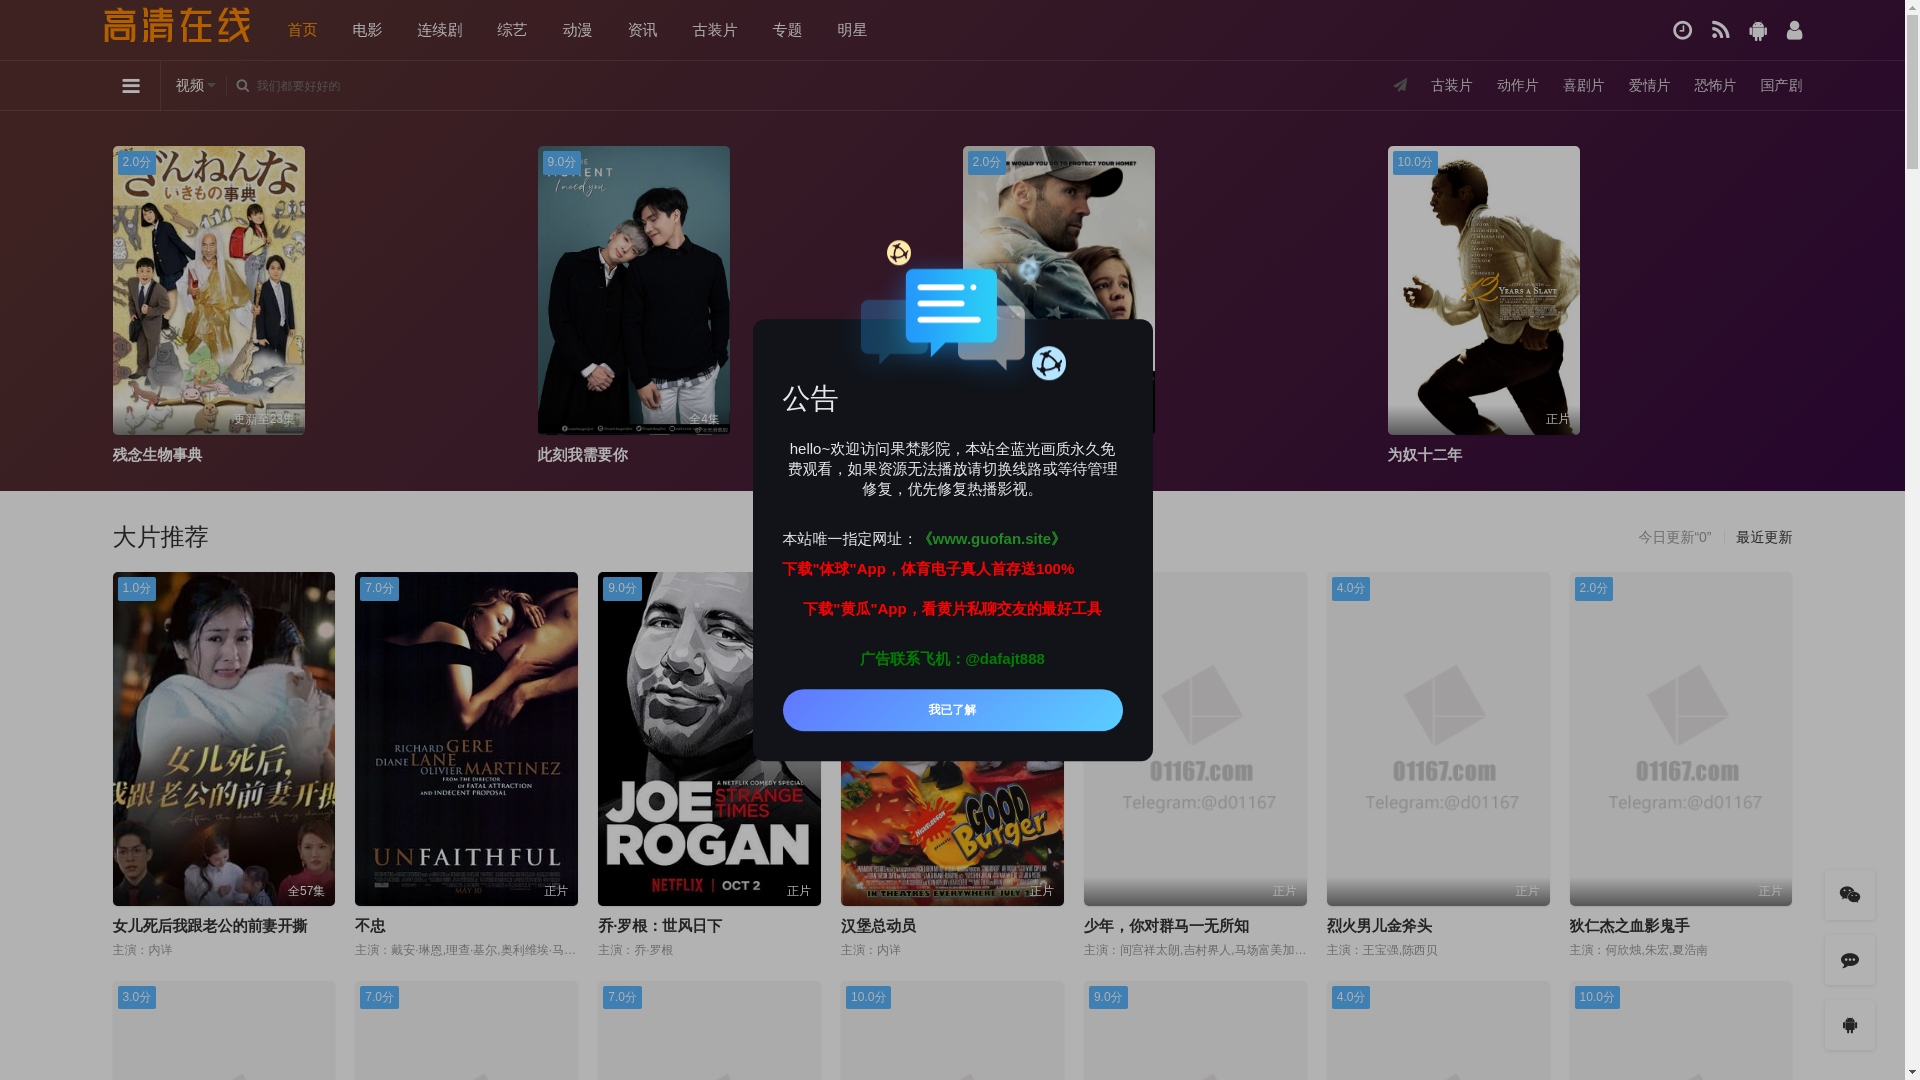Open the 动漫 menu item
1920x1080 pixels.
click(577, 30)
